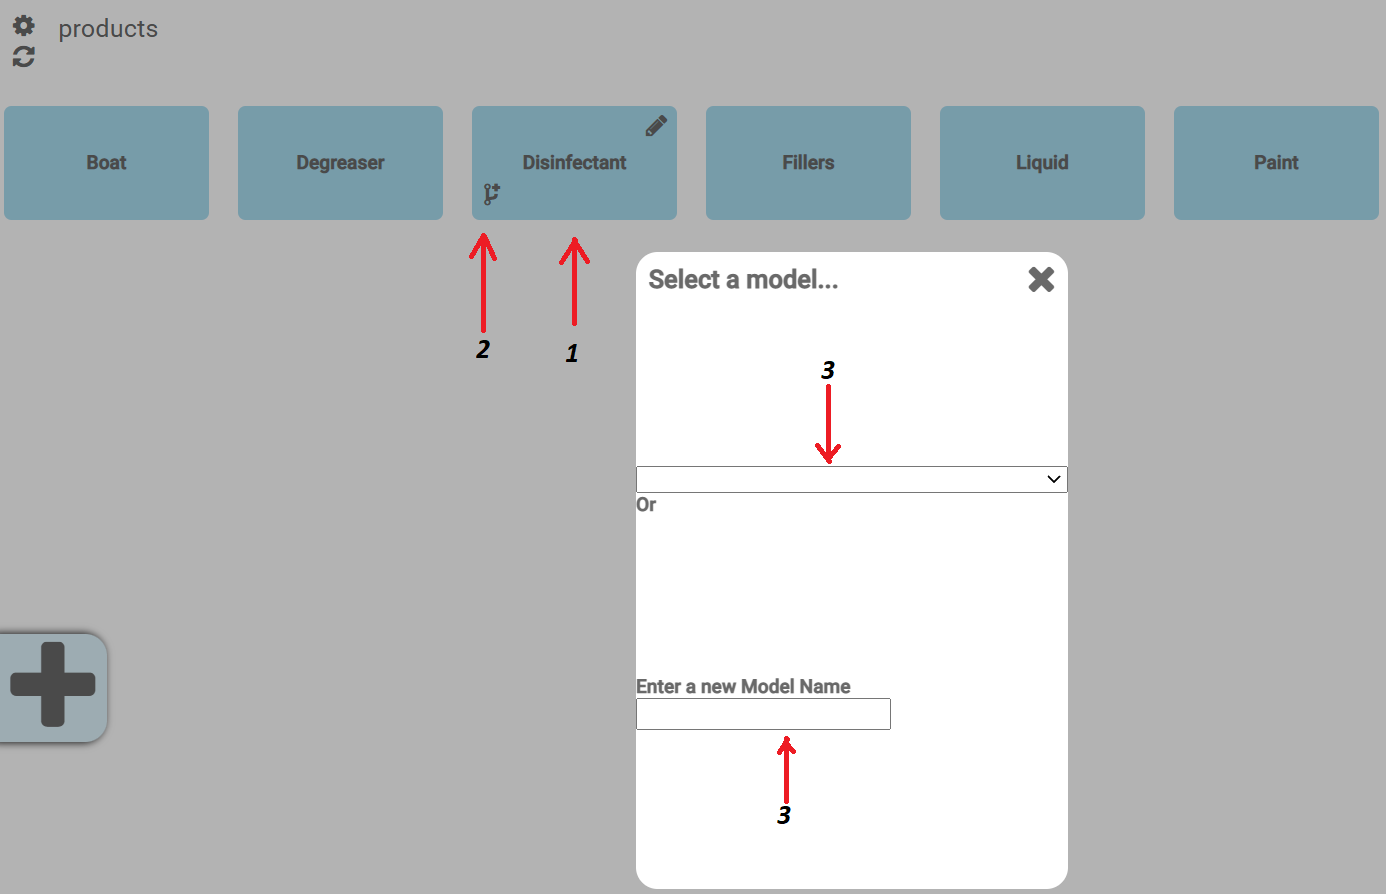Choose the Disinfectant product tile
This screenshot has width=1386, height=894.
point(574,163)
